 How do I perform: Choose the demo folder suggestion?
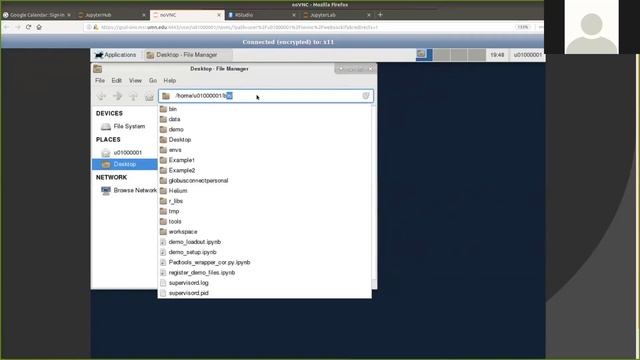coord(264,129)
